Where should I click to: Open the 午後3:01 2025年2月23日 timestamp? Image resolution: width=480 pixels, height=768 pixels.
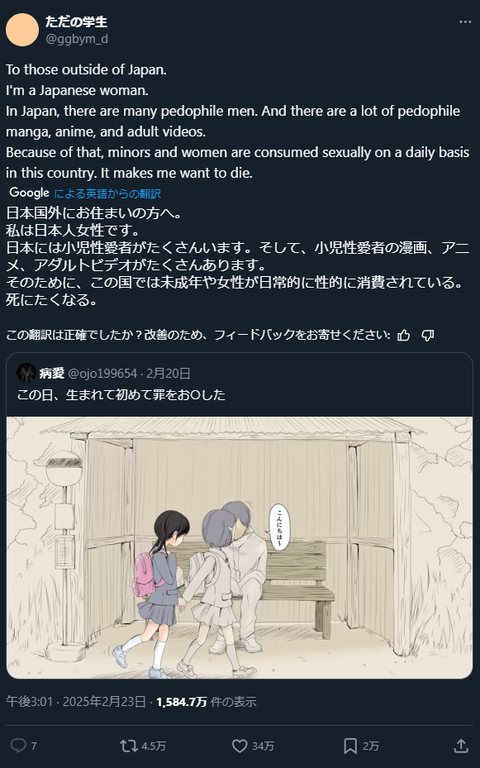coord(75,701)
